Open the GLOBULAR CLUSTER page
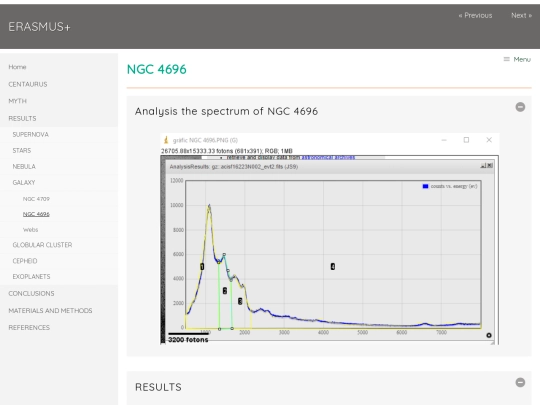This screenshot has width=540, height=405. [x=42, y=245]
